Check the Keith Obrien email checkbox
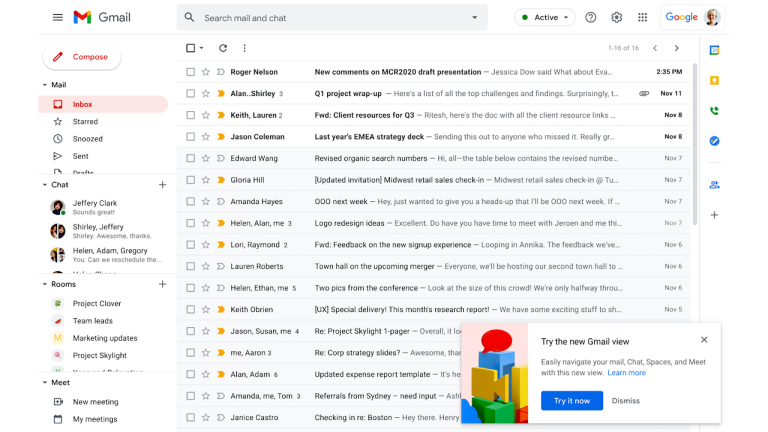The height and width of the screenshot is (432, 768). pyautogui.click(x=191, y=310)
